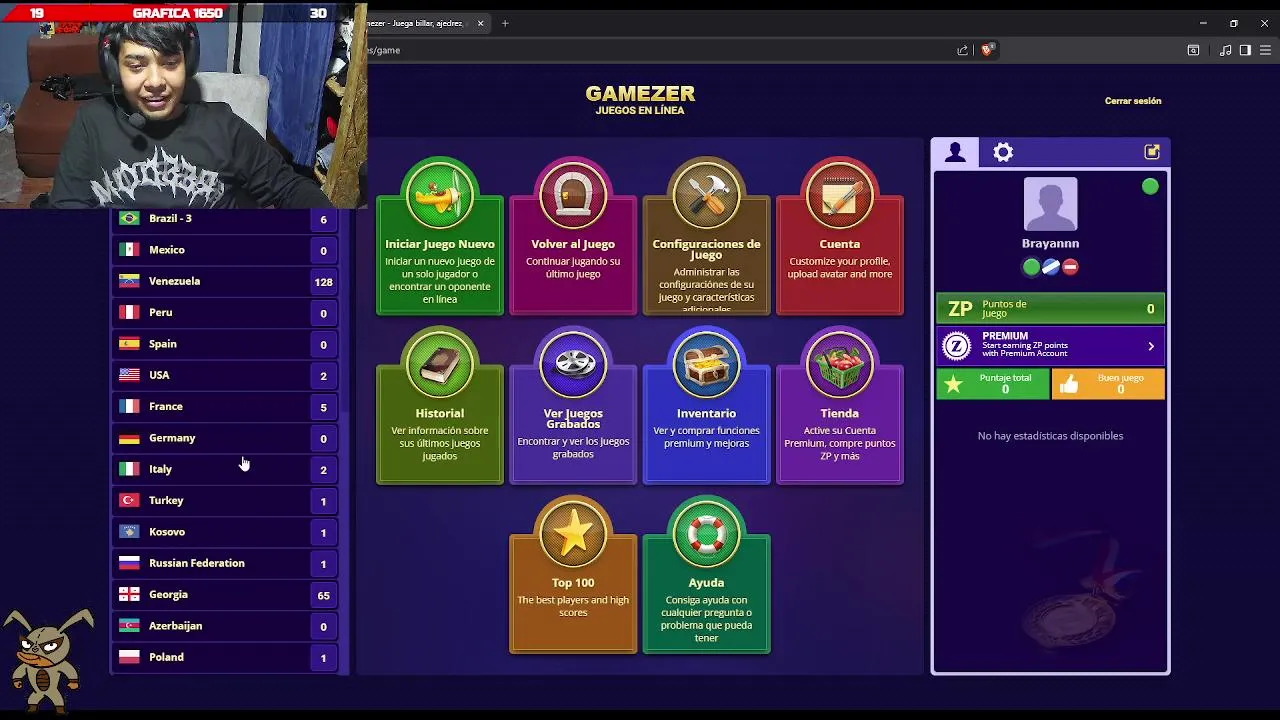Select the Russian Federation server row
1280x720 pixels.
click(225, 563)
